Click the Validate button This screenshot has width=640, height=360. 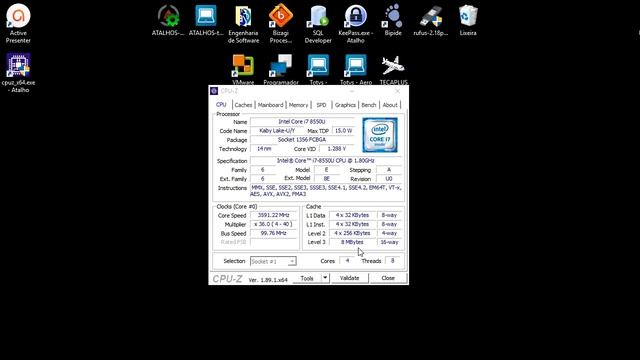point(349,278)
